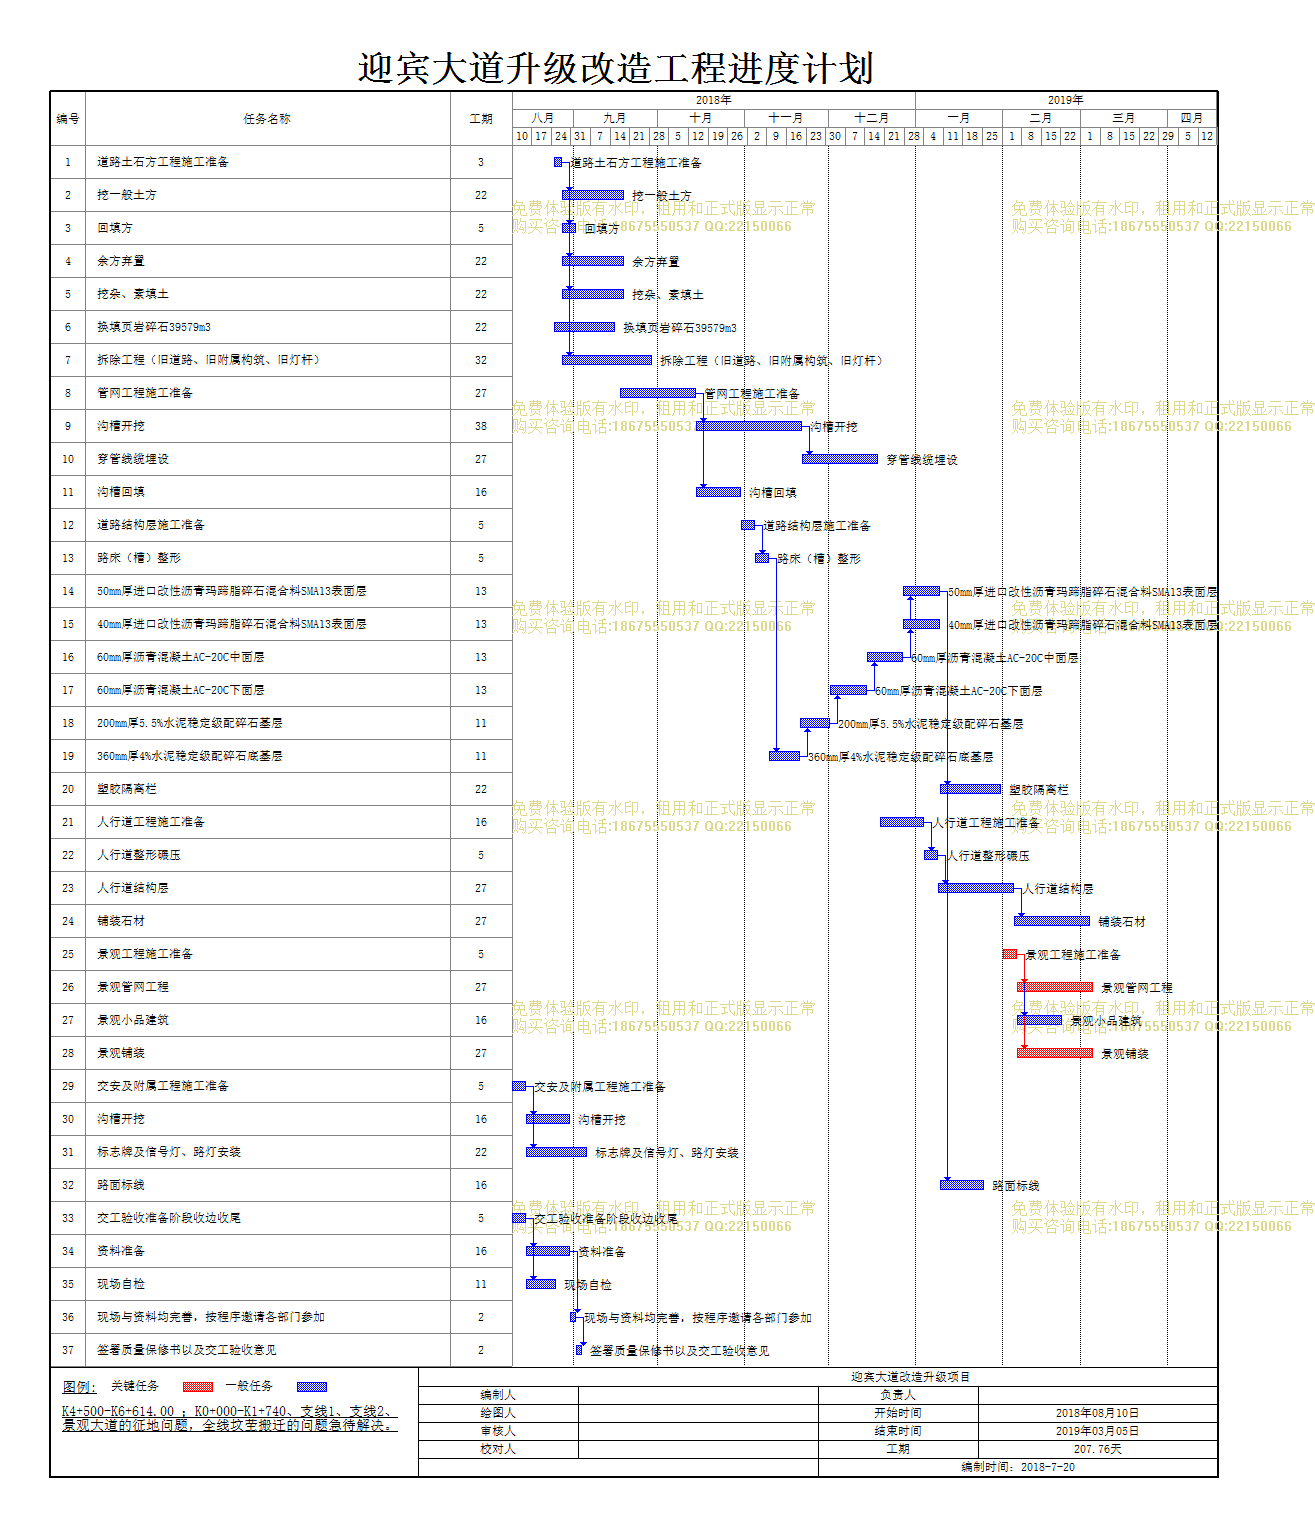Click row number 37 in the 编号 column
Image resolution: width=1315 pixels, height=1526 pixels.
point(68,1350)
